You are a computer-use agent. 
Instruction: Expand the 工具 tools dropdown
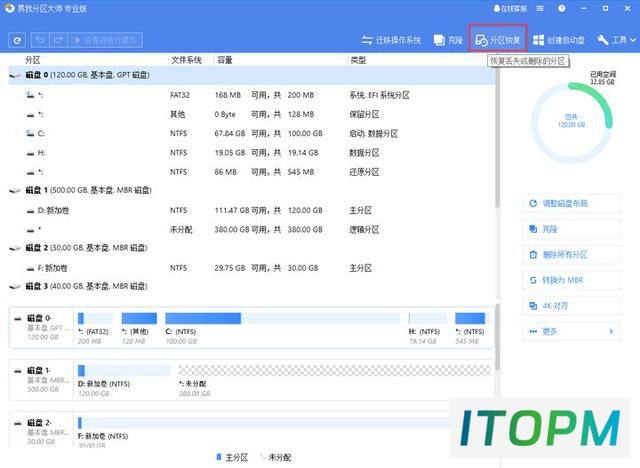click(616, 40)
